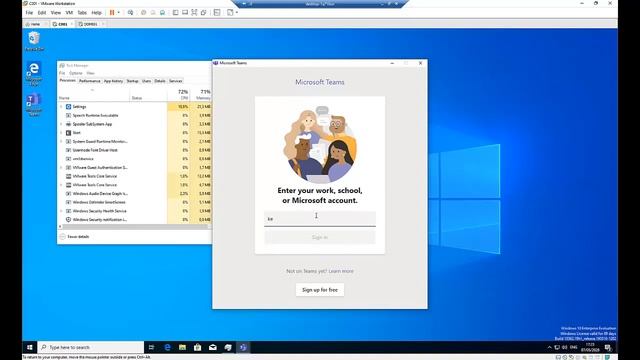Click Microsoft Teams icon on the taskbar
This screenshot has width=640, height=360.
243,347
